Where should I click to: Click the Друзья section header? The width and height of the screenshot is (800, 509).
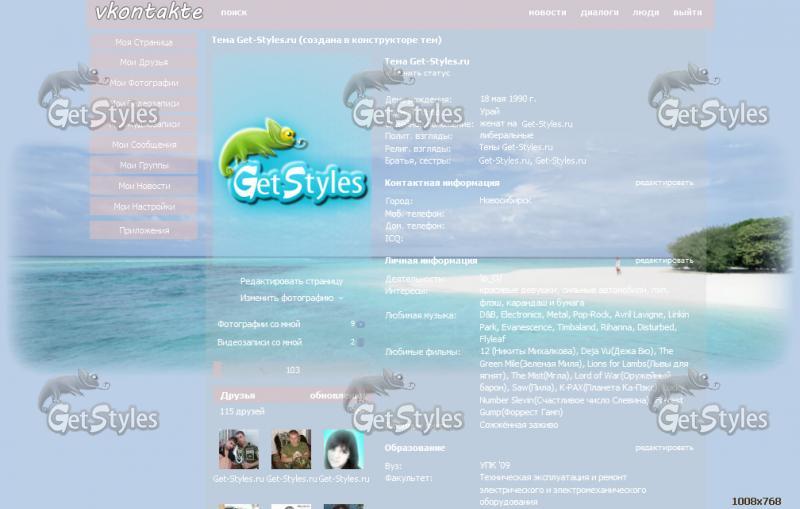pos(238,396)
